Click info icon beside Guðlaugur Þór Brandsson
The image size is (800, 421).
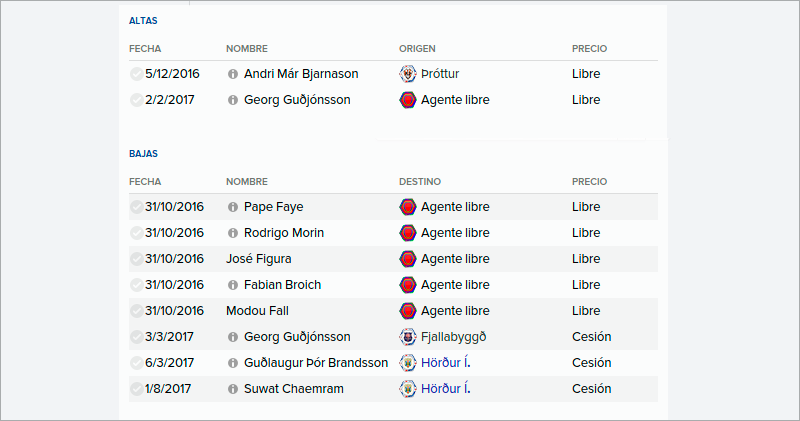(x=233, y=363)
